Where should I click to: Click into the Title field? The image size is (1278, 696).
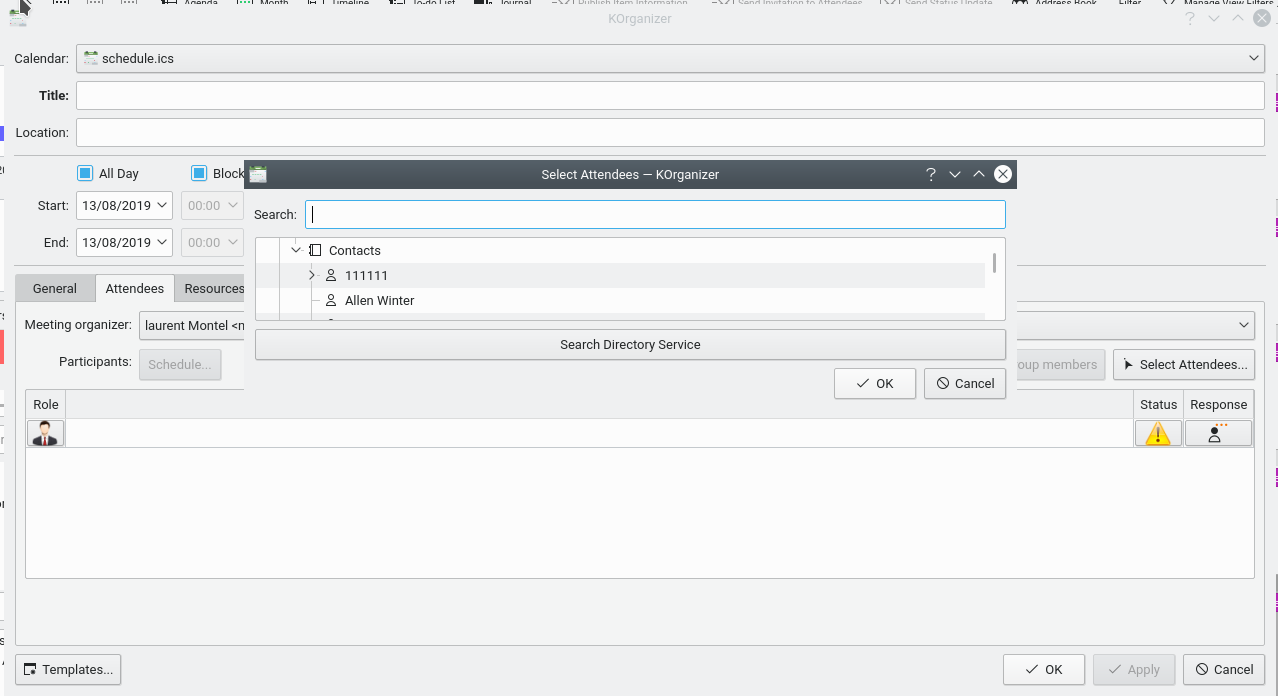pyautogui.click(x=671, y=96)
